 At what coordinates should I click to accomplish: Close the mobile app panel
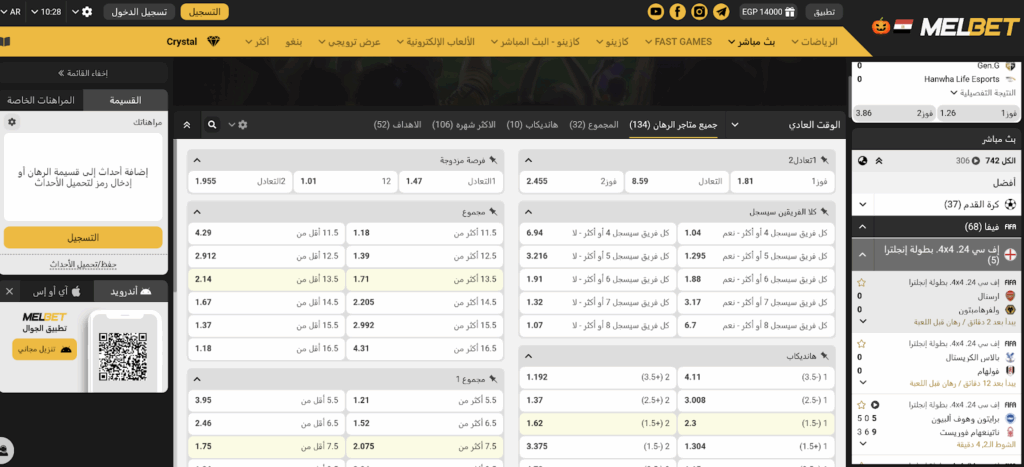[x=8, y=291]
